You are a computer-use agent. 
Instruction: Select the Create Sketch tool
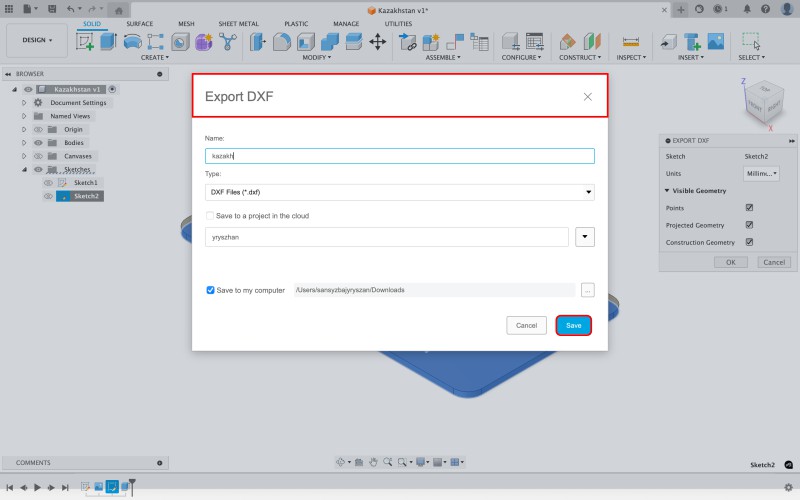click(x=85, y=41)
